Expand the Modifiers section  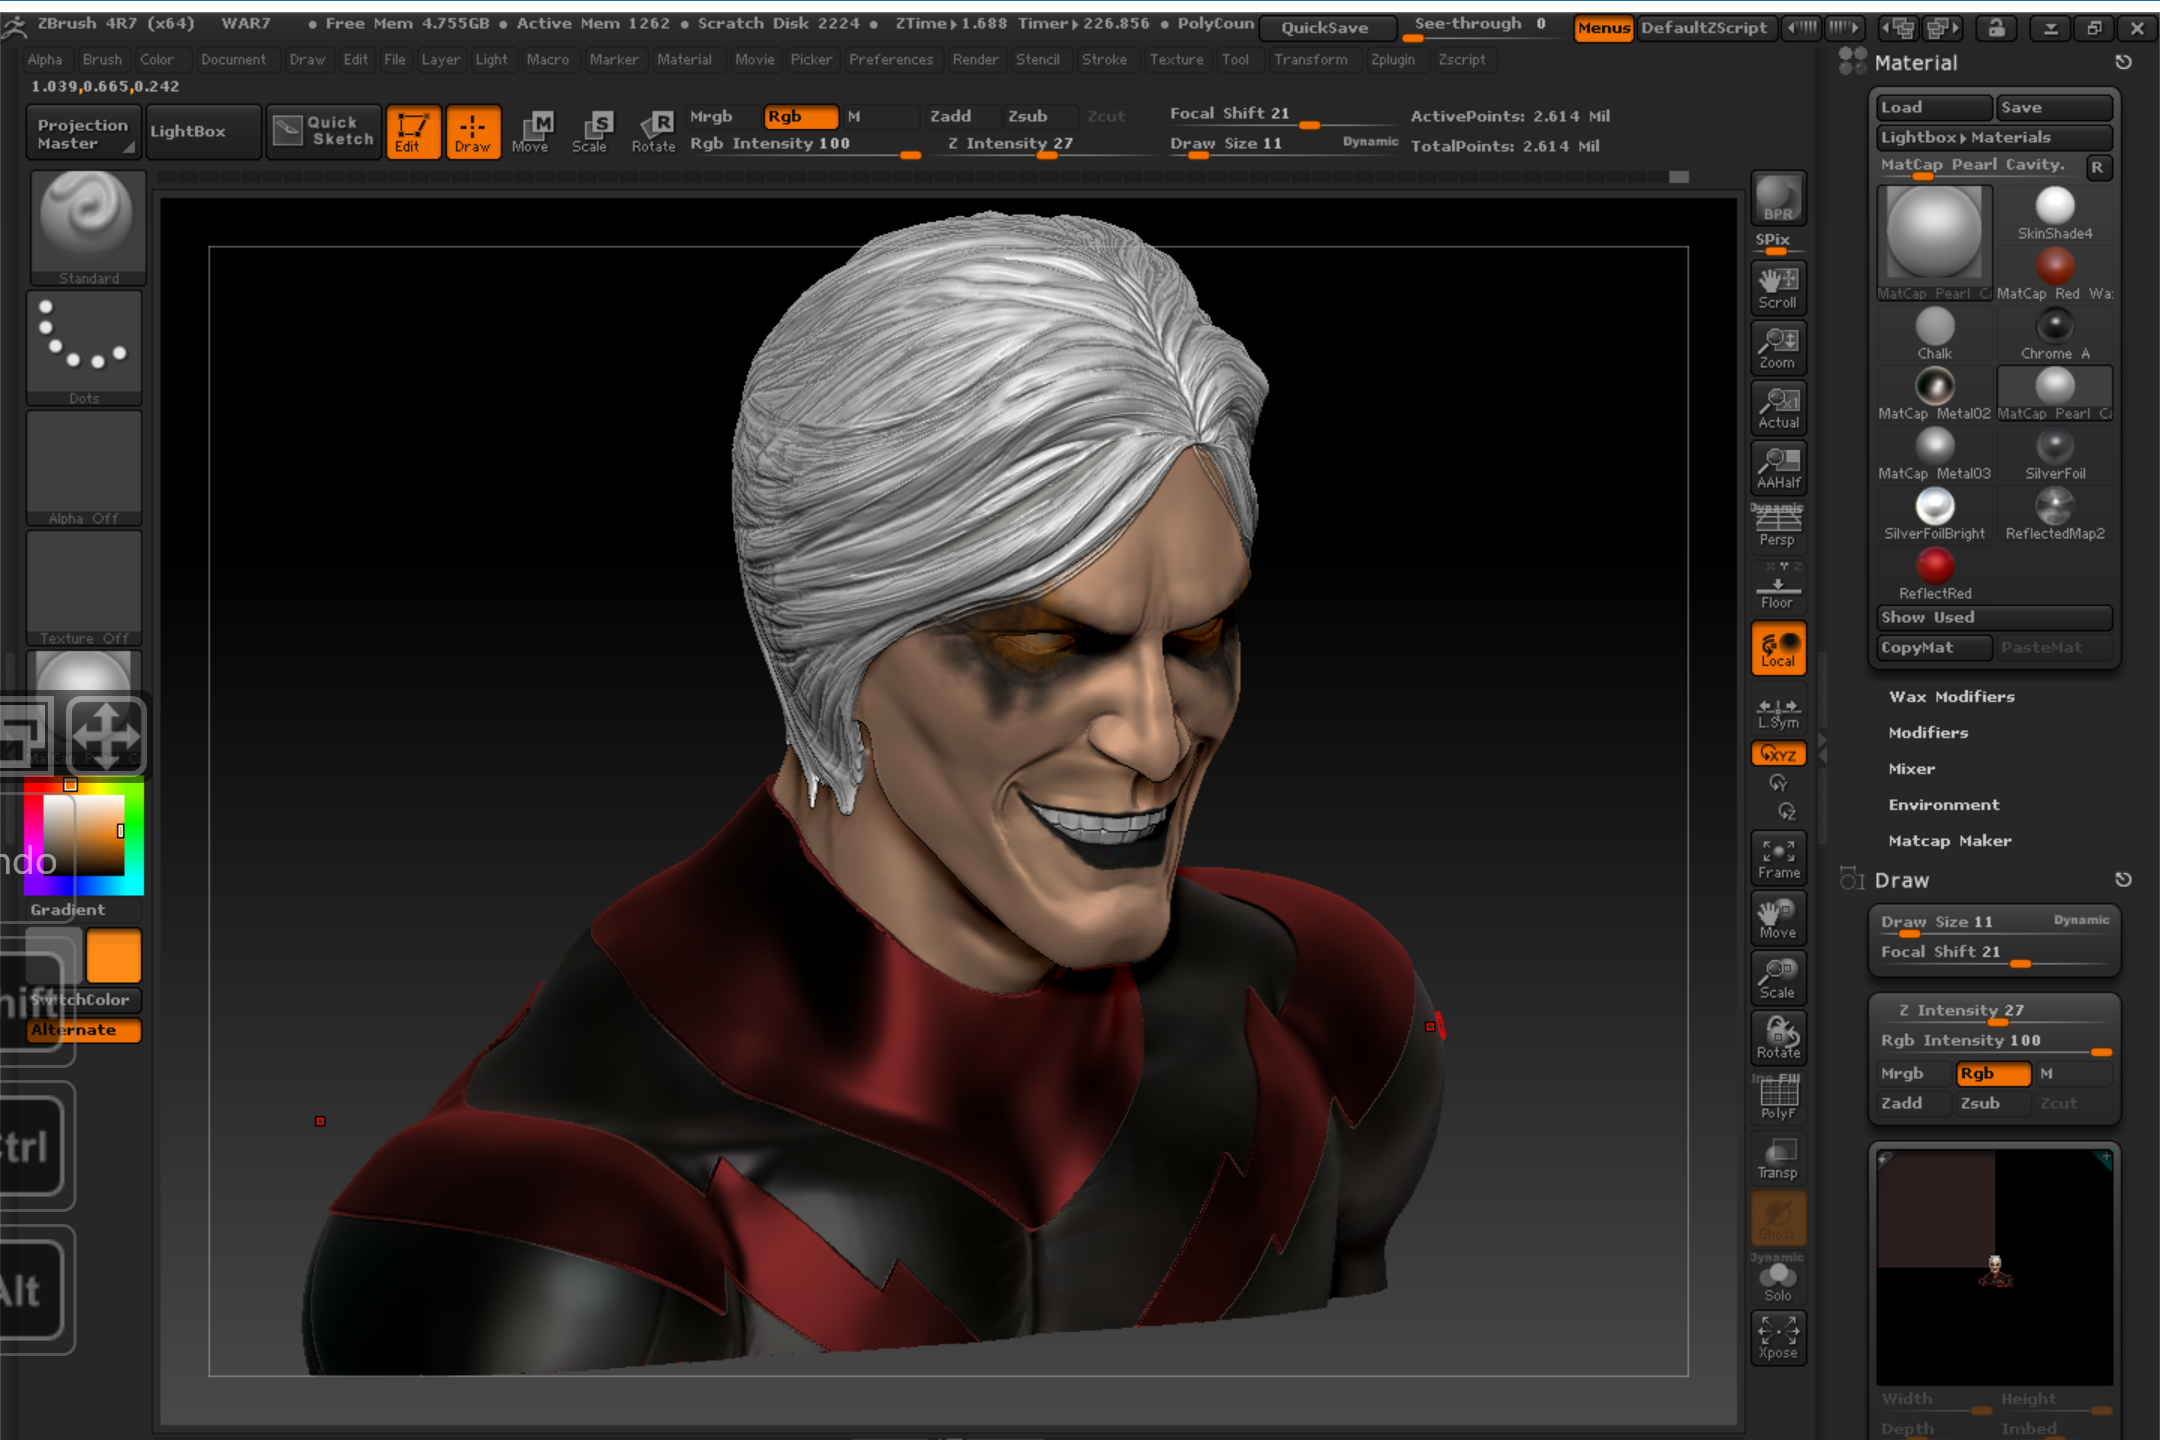(x=1928, y=733)
